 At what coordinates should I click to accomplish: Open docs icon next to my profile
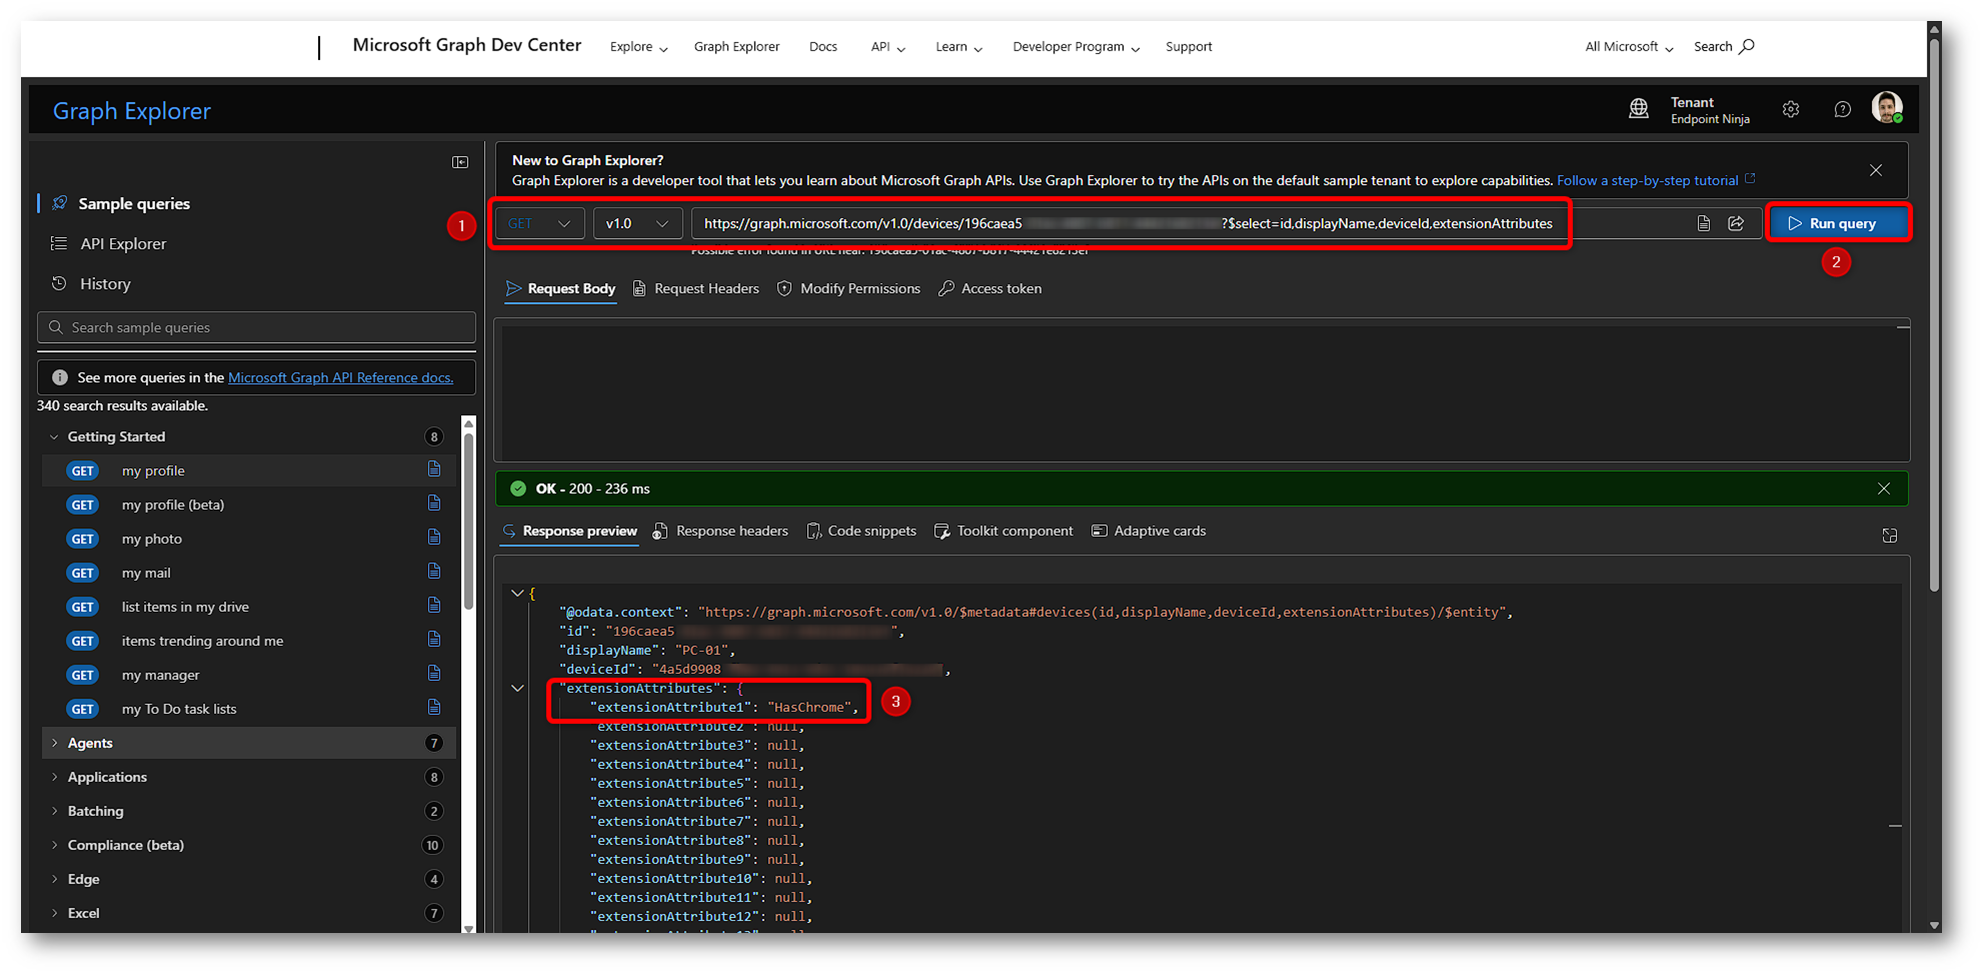point(434,469)
